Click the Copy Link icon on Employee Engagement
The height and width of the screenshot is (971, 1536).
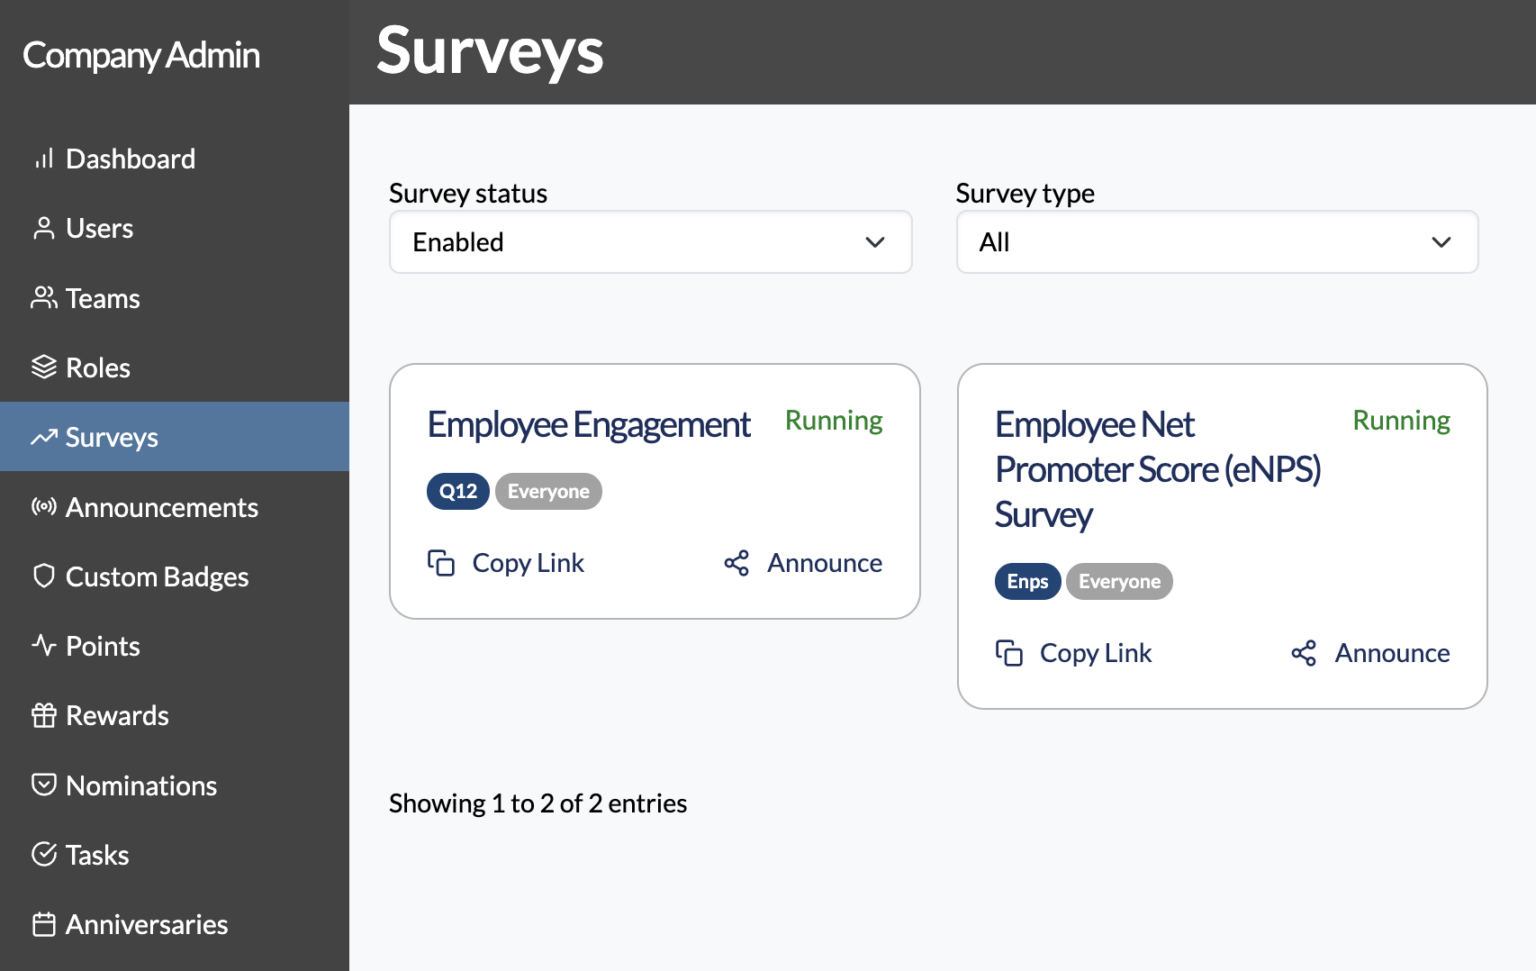(441, 562)
